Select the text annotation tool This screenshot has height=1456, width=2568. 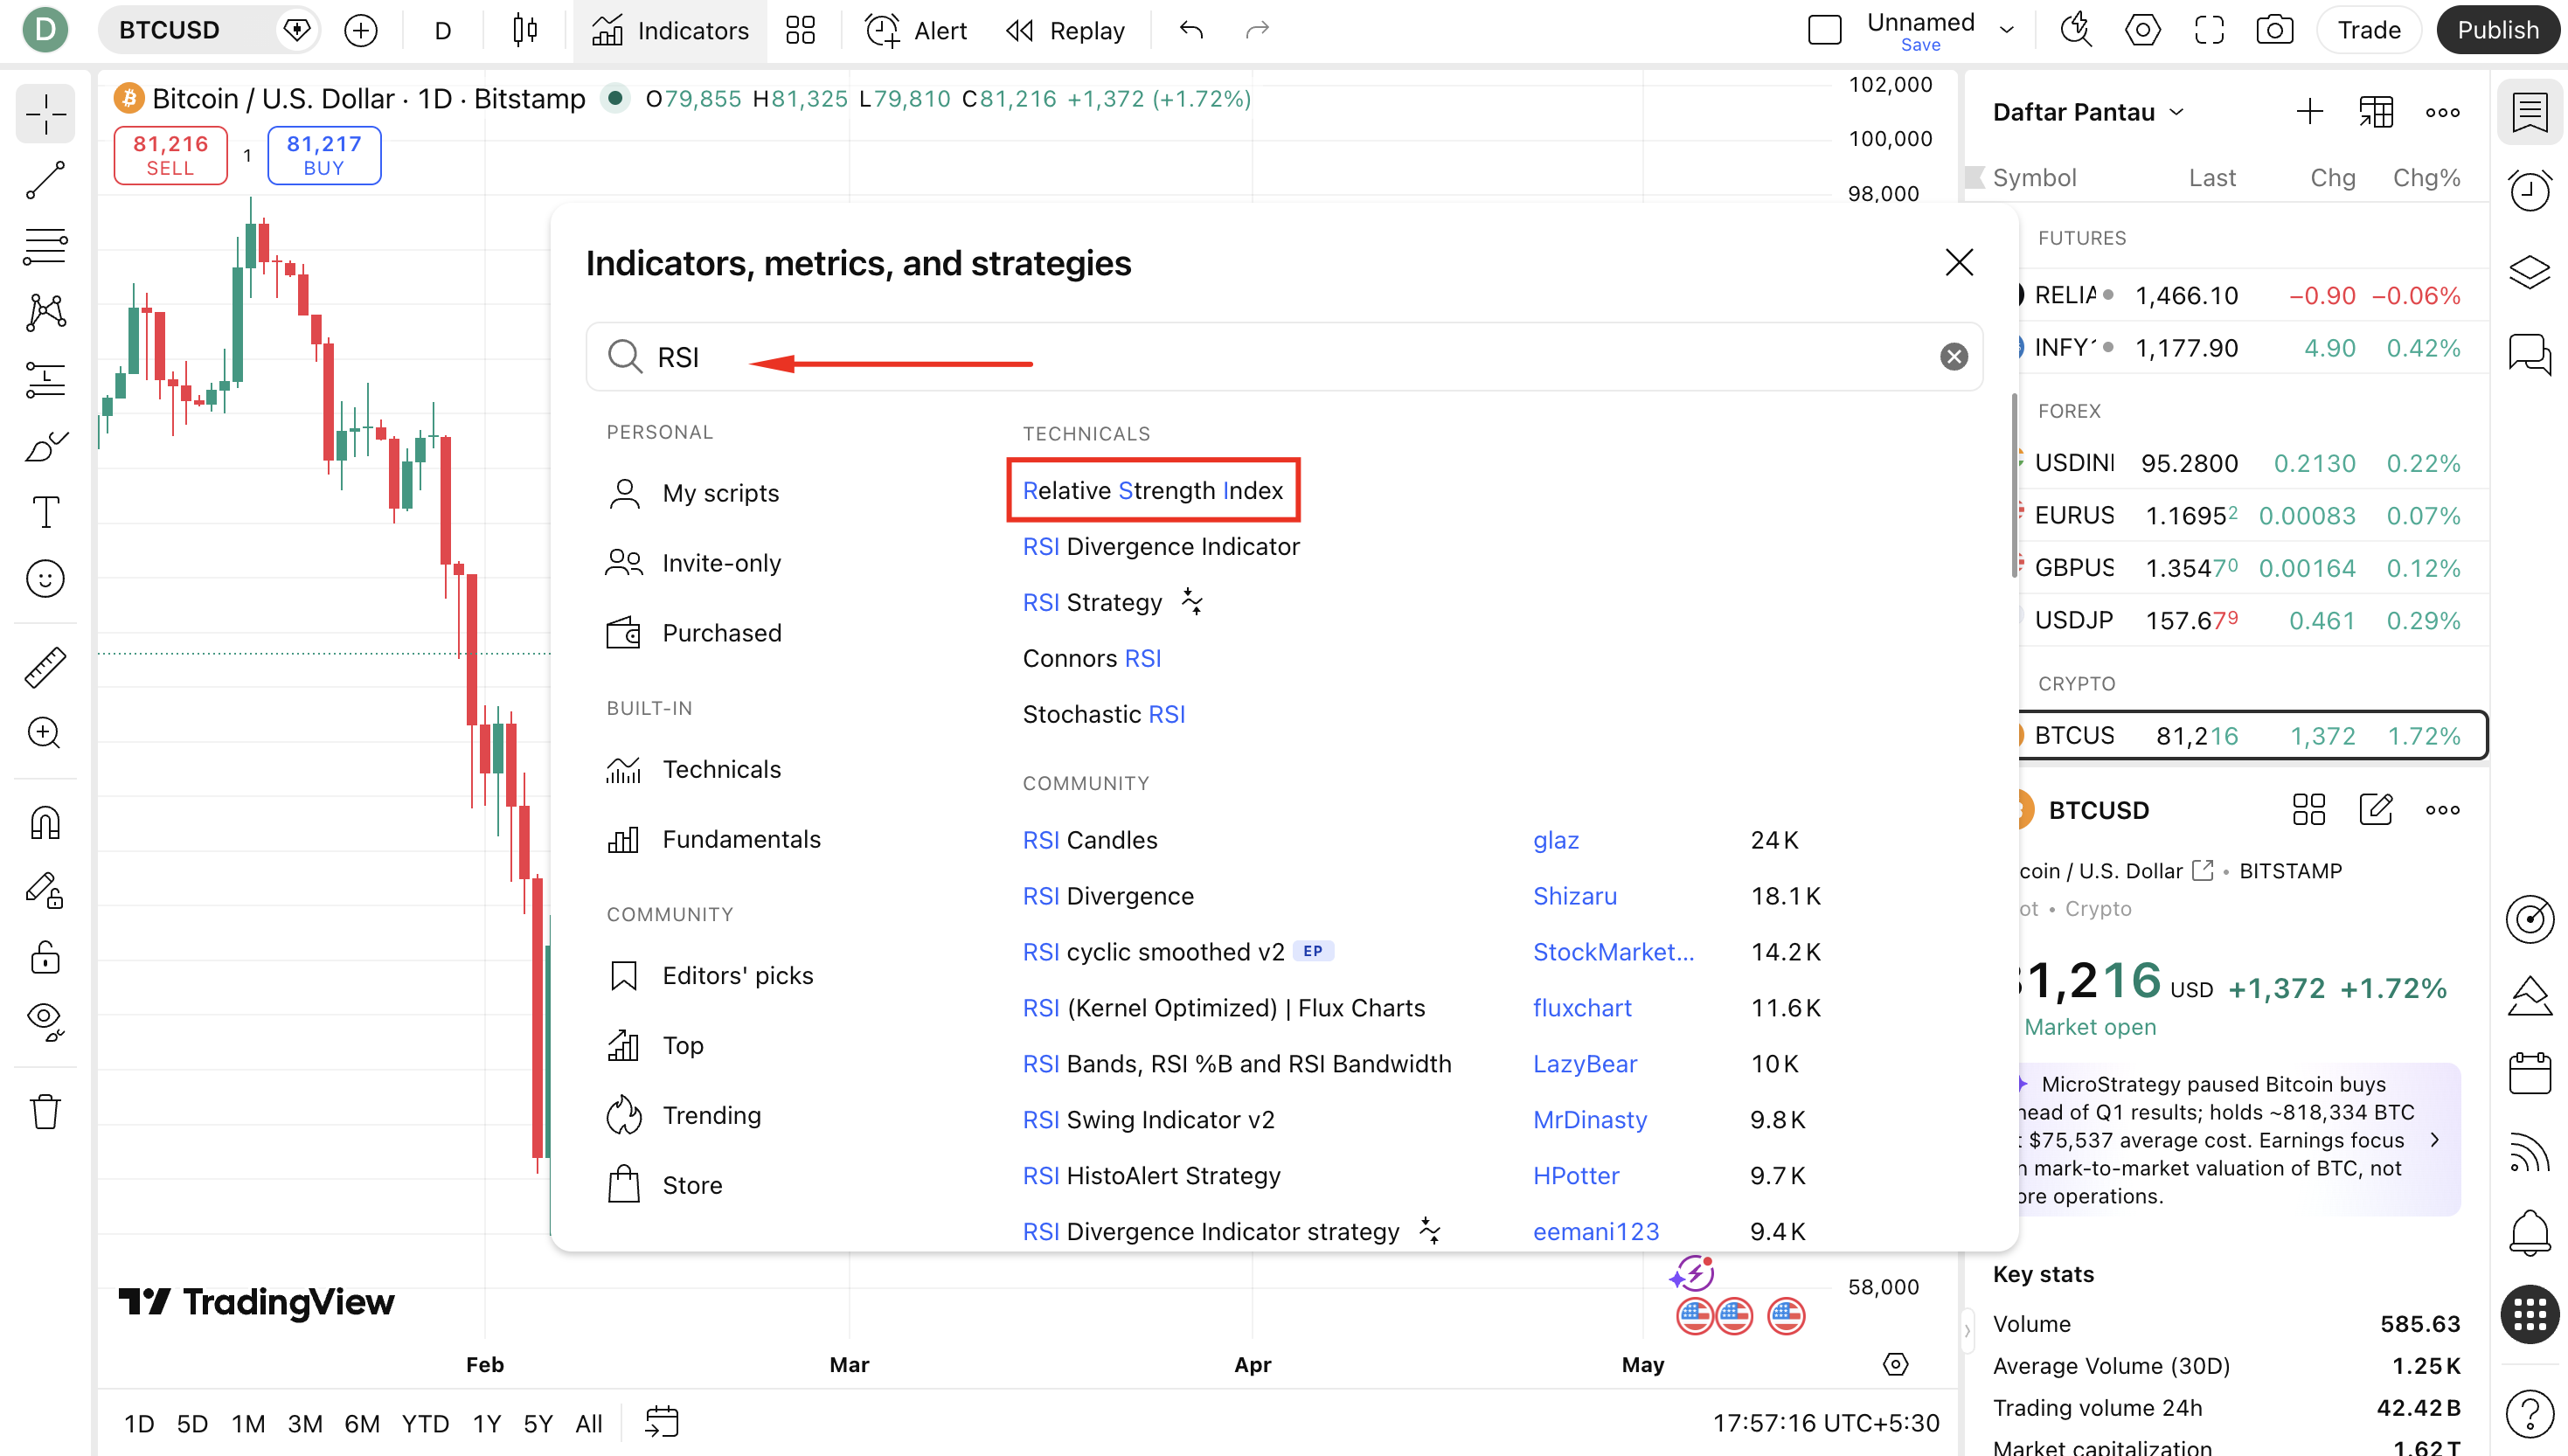coord(45,512)
